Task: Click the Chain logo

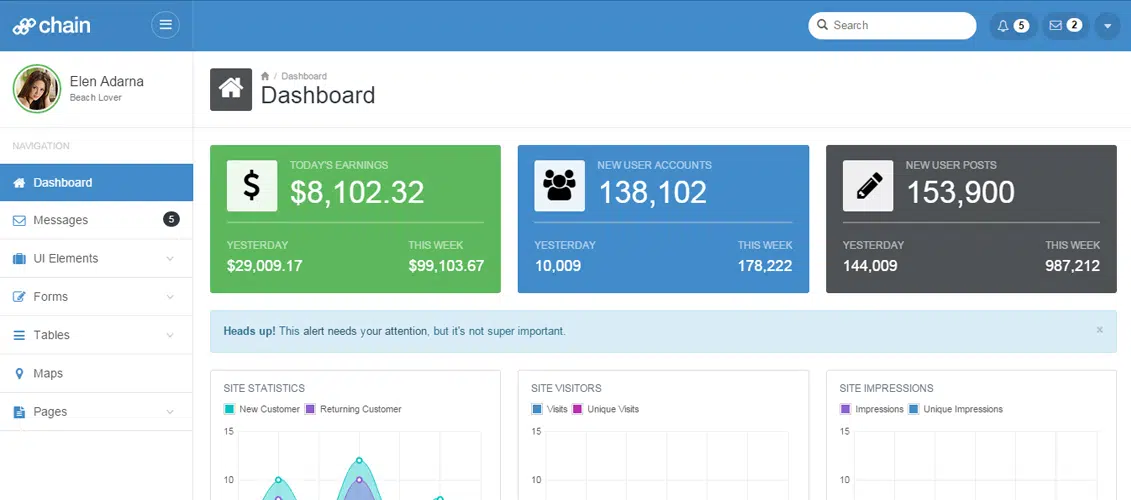Action: 52,25
